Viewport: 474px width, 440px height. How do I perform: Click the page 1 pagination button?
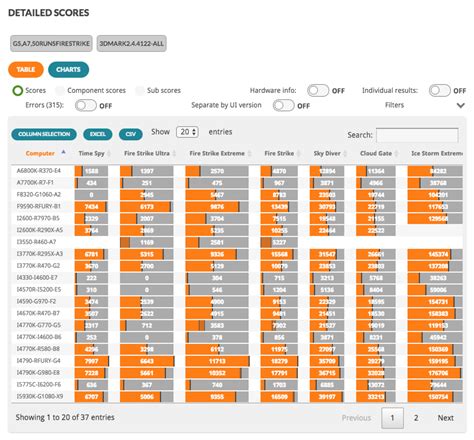pyautogui.click(x=392, y=418)
